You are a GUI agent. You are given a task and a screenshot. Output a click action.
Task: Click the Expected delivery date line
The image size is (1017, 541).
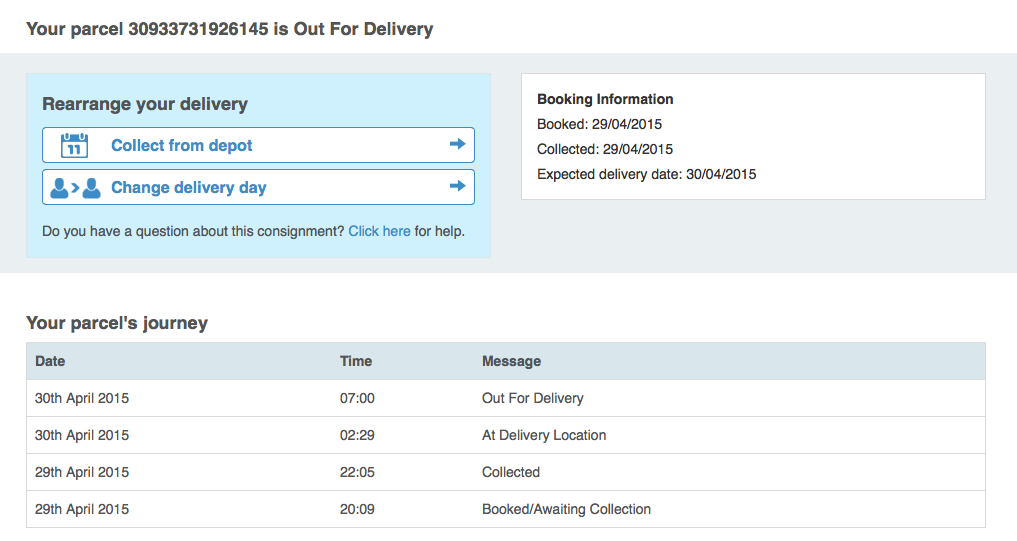tap(646, 174)
